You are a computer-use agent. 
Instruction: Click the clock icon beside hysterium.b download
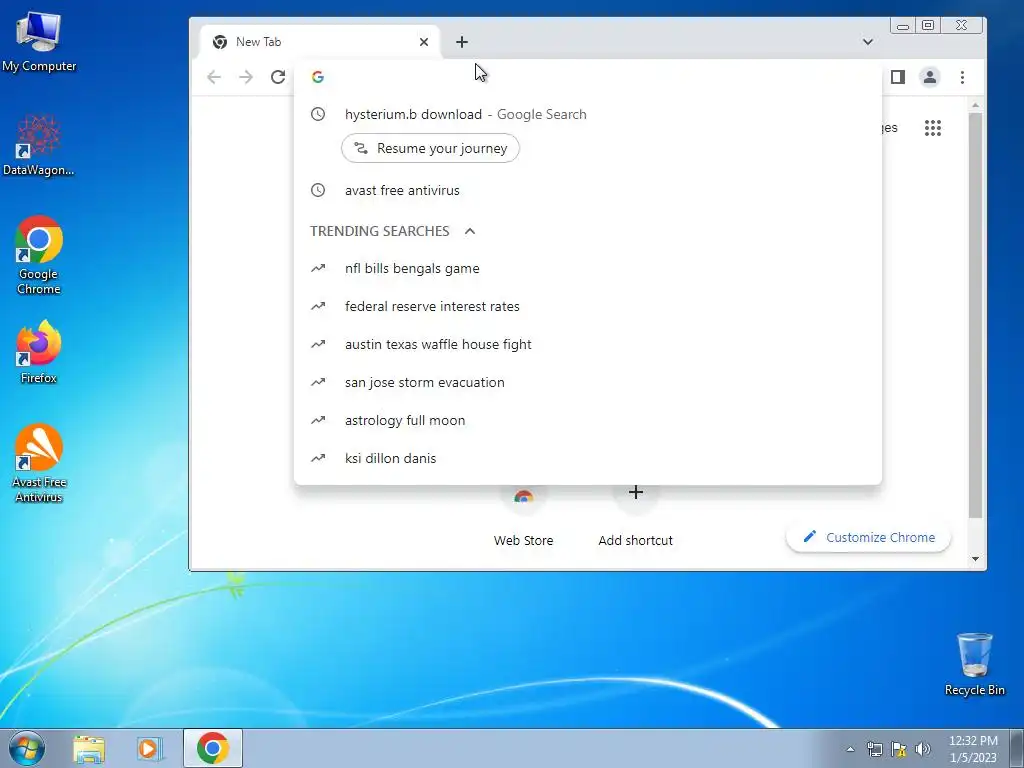coord(318,114)
